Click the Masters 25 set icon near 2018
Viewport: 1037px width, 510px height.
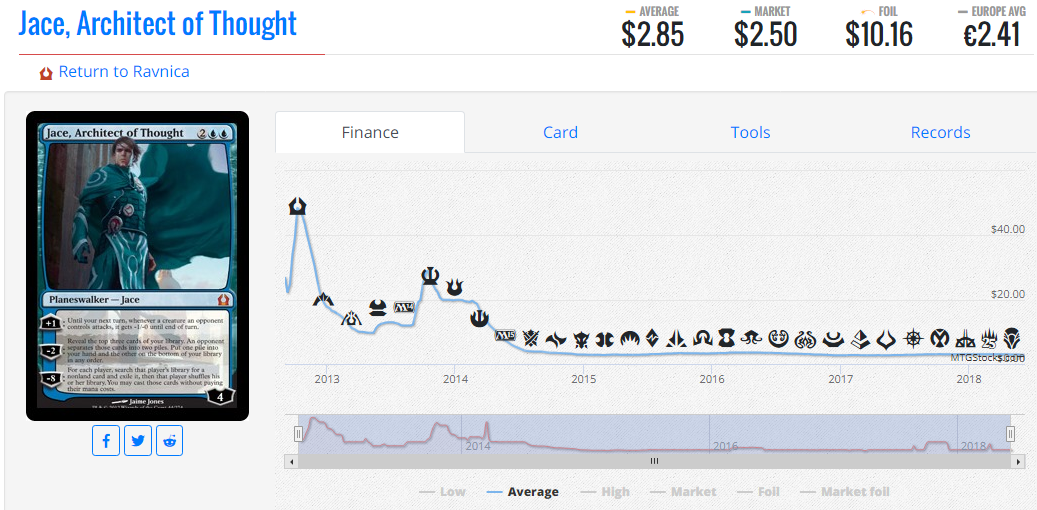(989, 339)
